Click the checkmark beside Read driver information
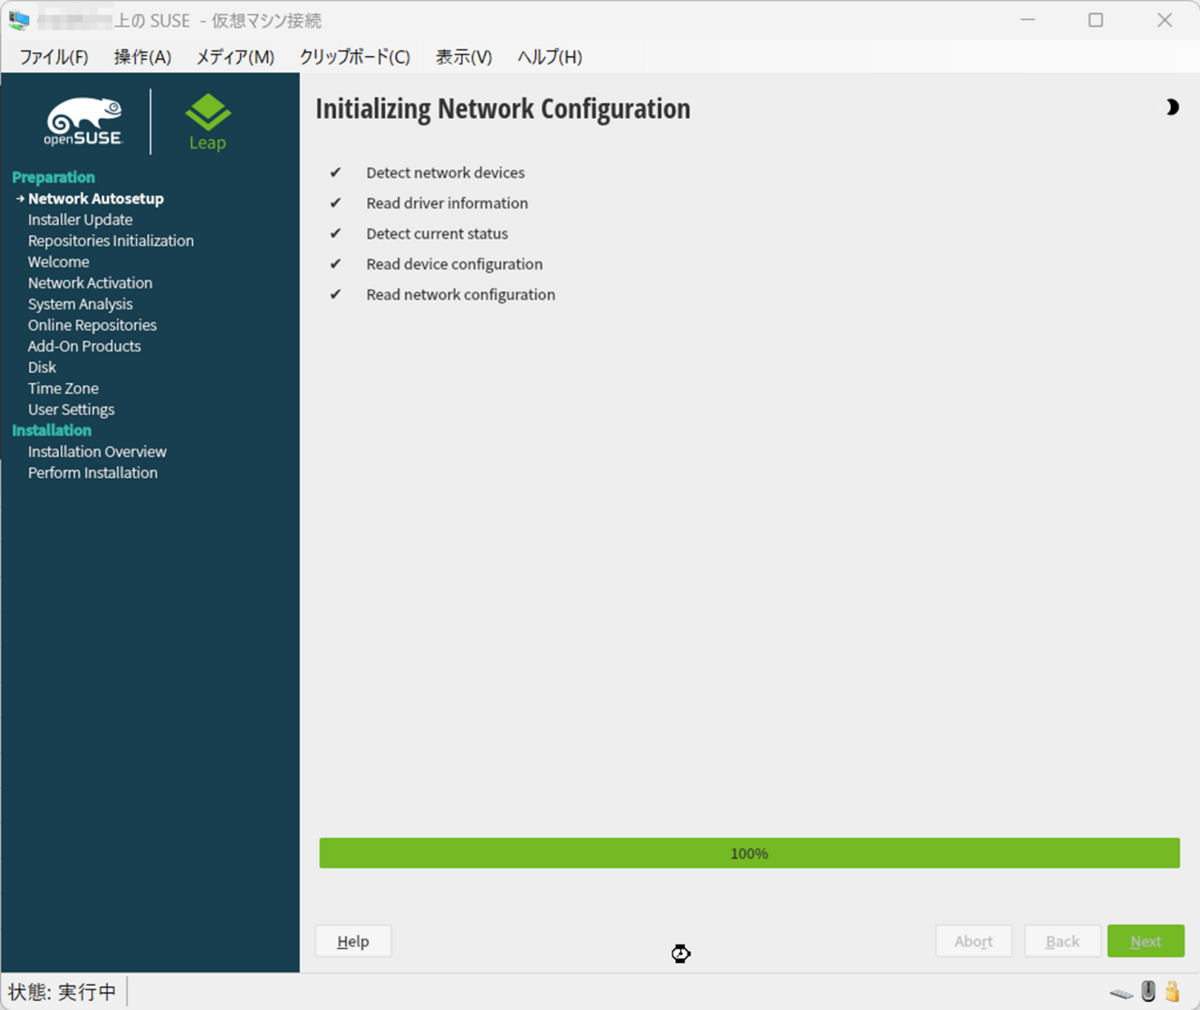Image resolution: width=1200 pixels, height=1010 pixels. pyautogui.click(x=335, y=203)
